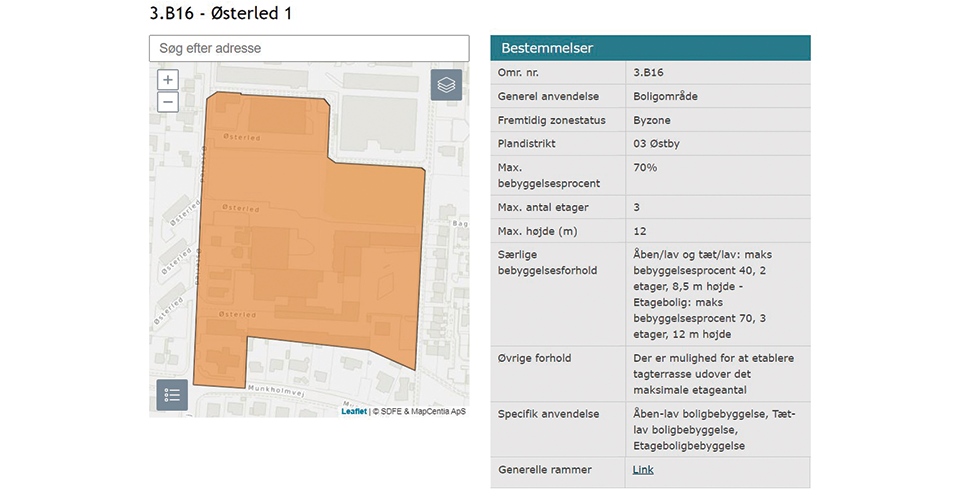
Task: Click the 'Boligområde' value
Action: 666,96
